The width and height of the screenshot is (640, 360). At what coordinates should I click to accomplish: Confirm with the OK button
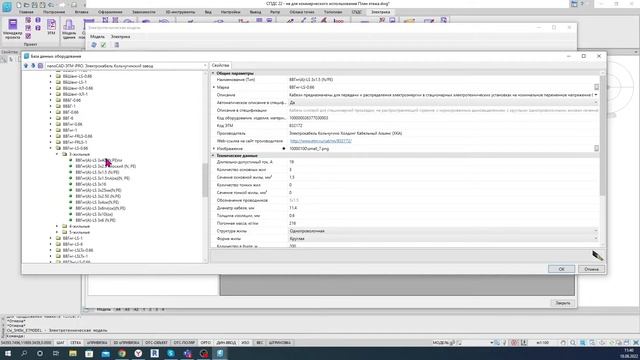[561, 269]
